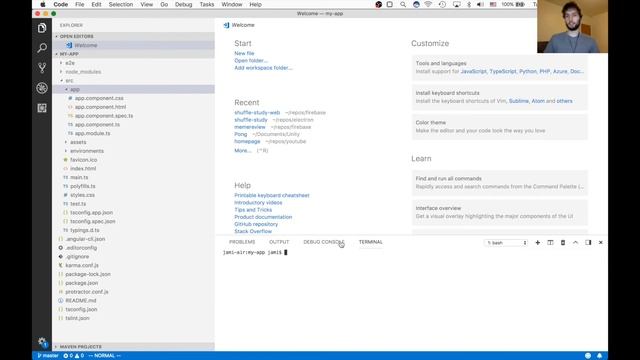
Task: Open the Extensions view in activity bar
Action: click(x=42, y=108)
